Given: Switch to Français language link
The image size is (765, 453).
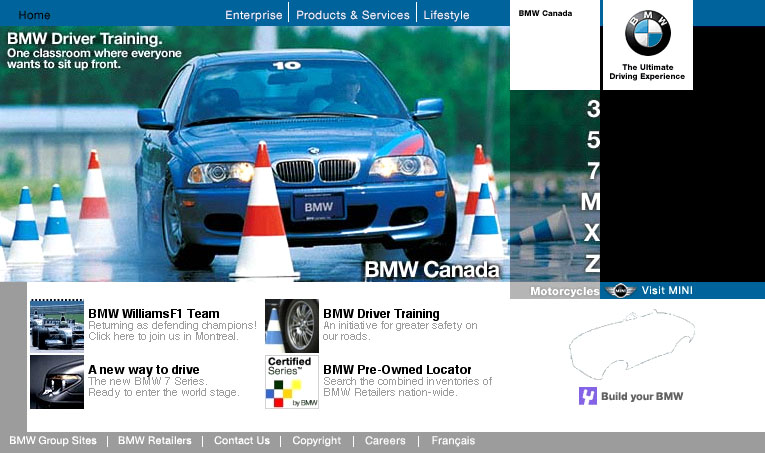Looking at the screenshot, I should coord(453,441).
